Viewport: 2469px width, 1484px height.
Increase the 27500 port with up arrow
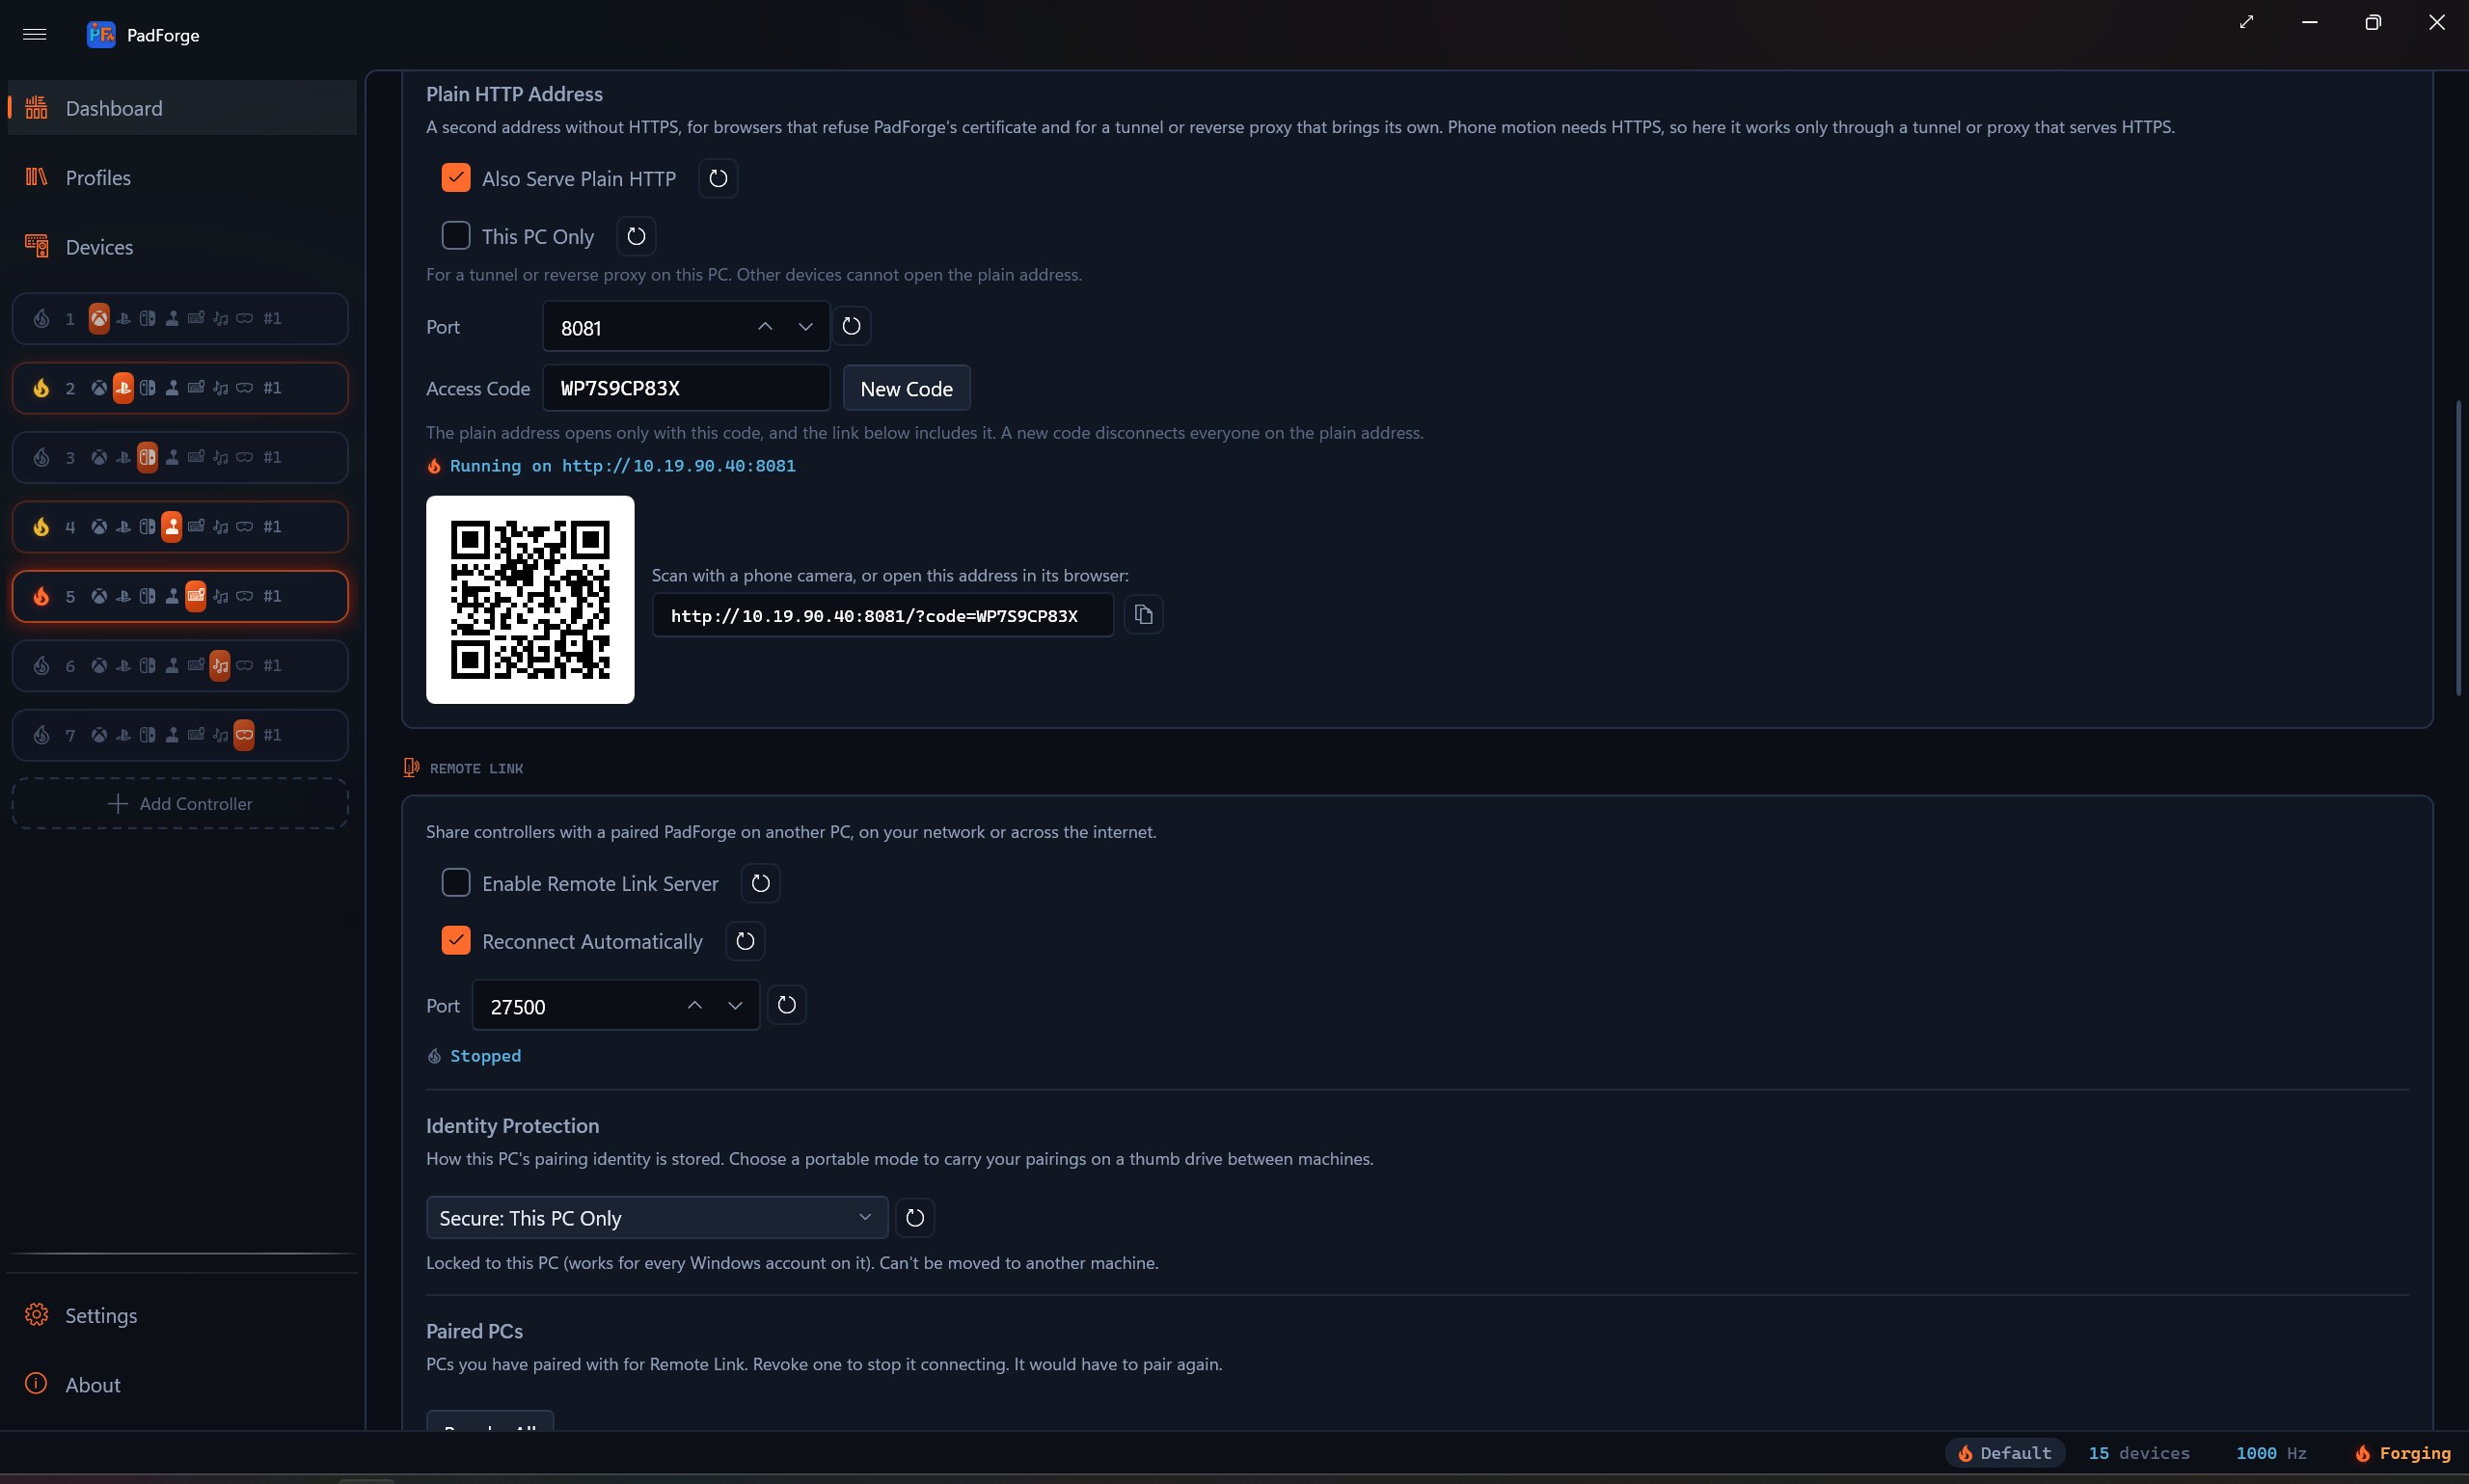[x=695, y=1006]
